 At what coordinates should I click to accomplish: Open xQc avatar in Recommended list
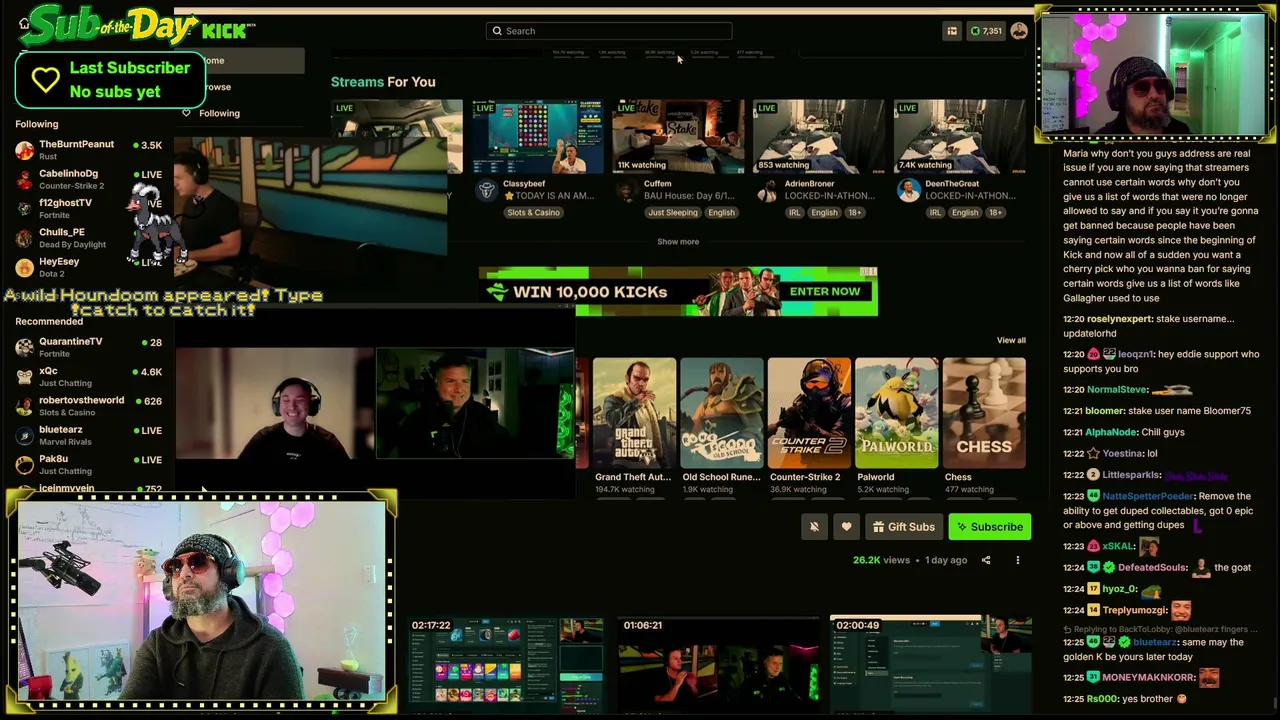coord(24,376)
